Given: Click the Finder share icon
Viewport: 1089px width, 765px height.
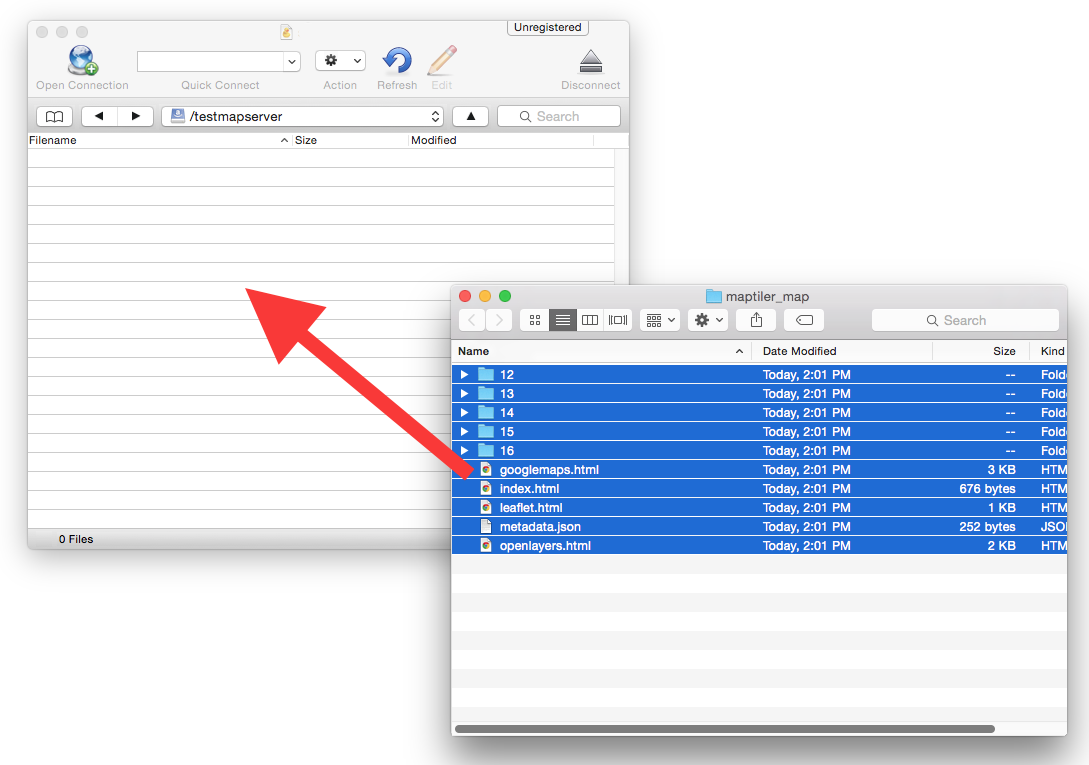Looking at the screenshot, I should click(756, 320).
